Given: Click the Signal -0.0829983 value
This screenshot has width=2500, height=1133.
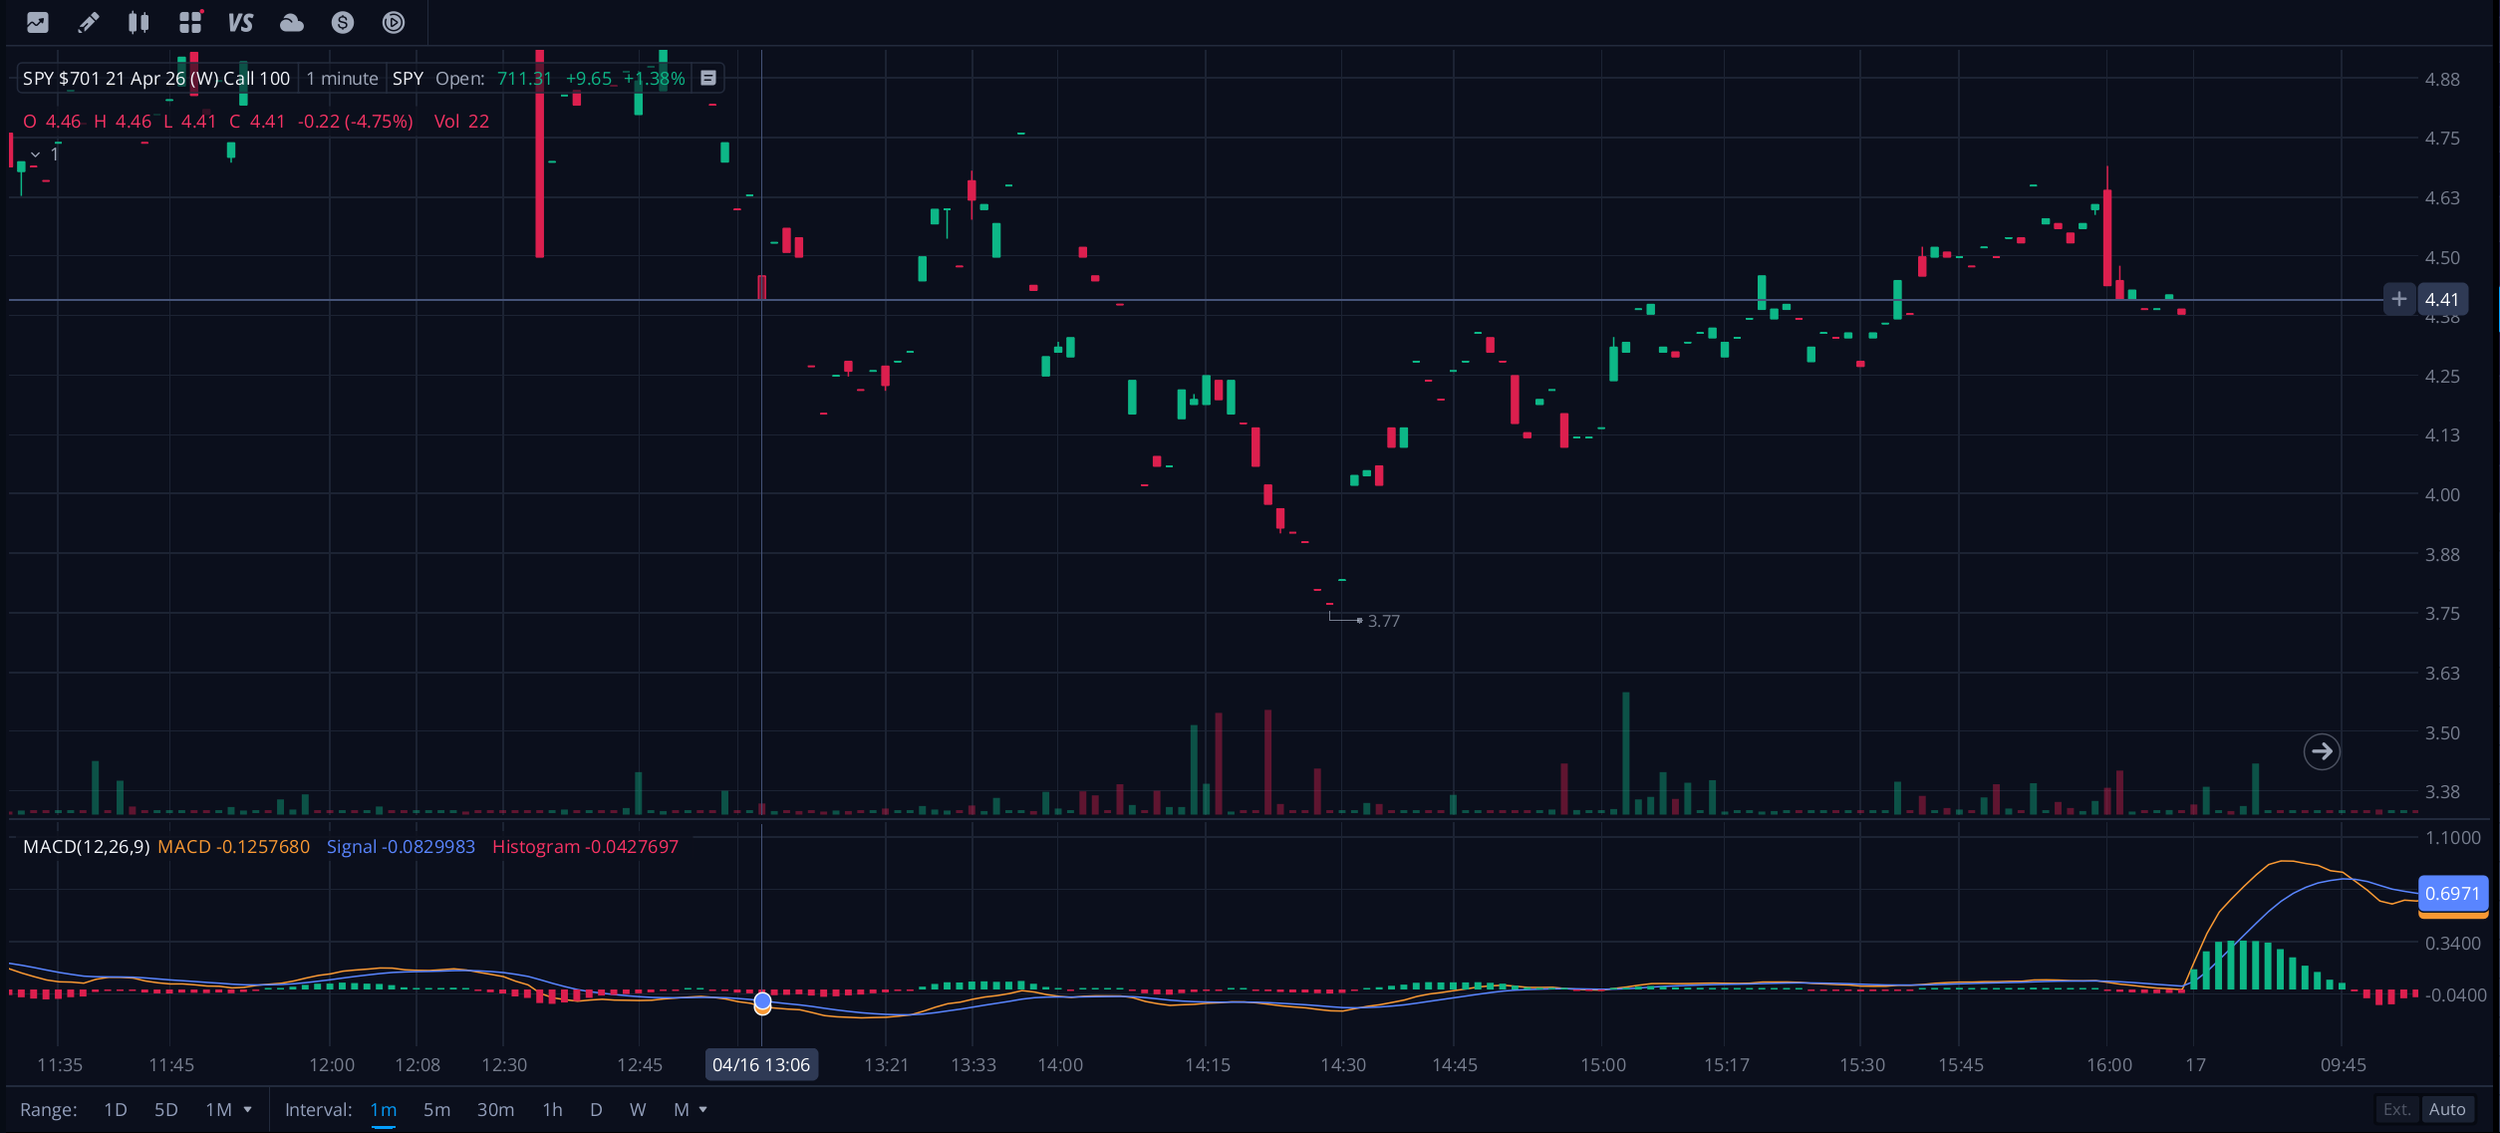Looking at the screenshot, I should click(401, 846).
